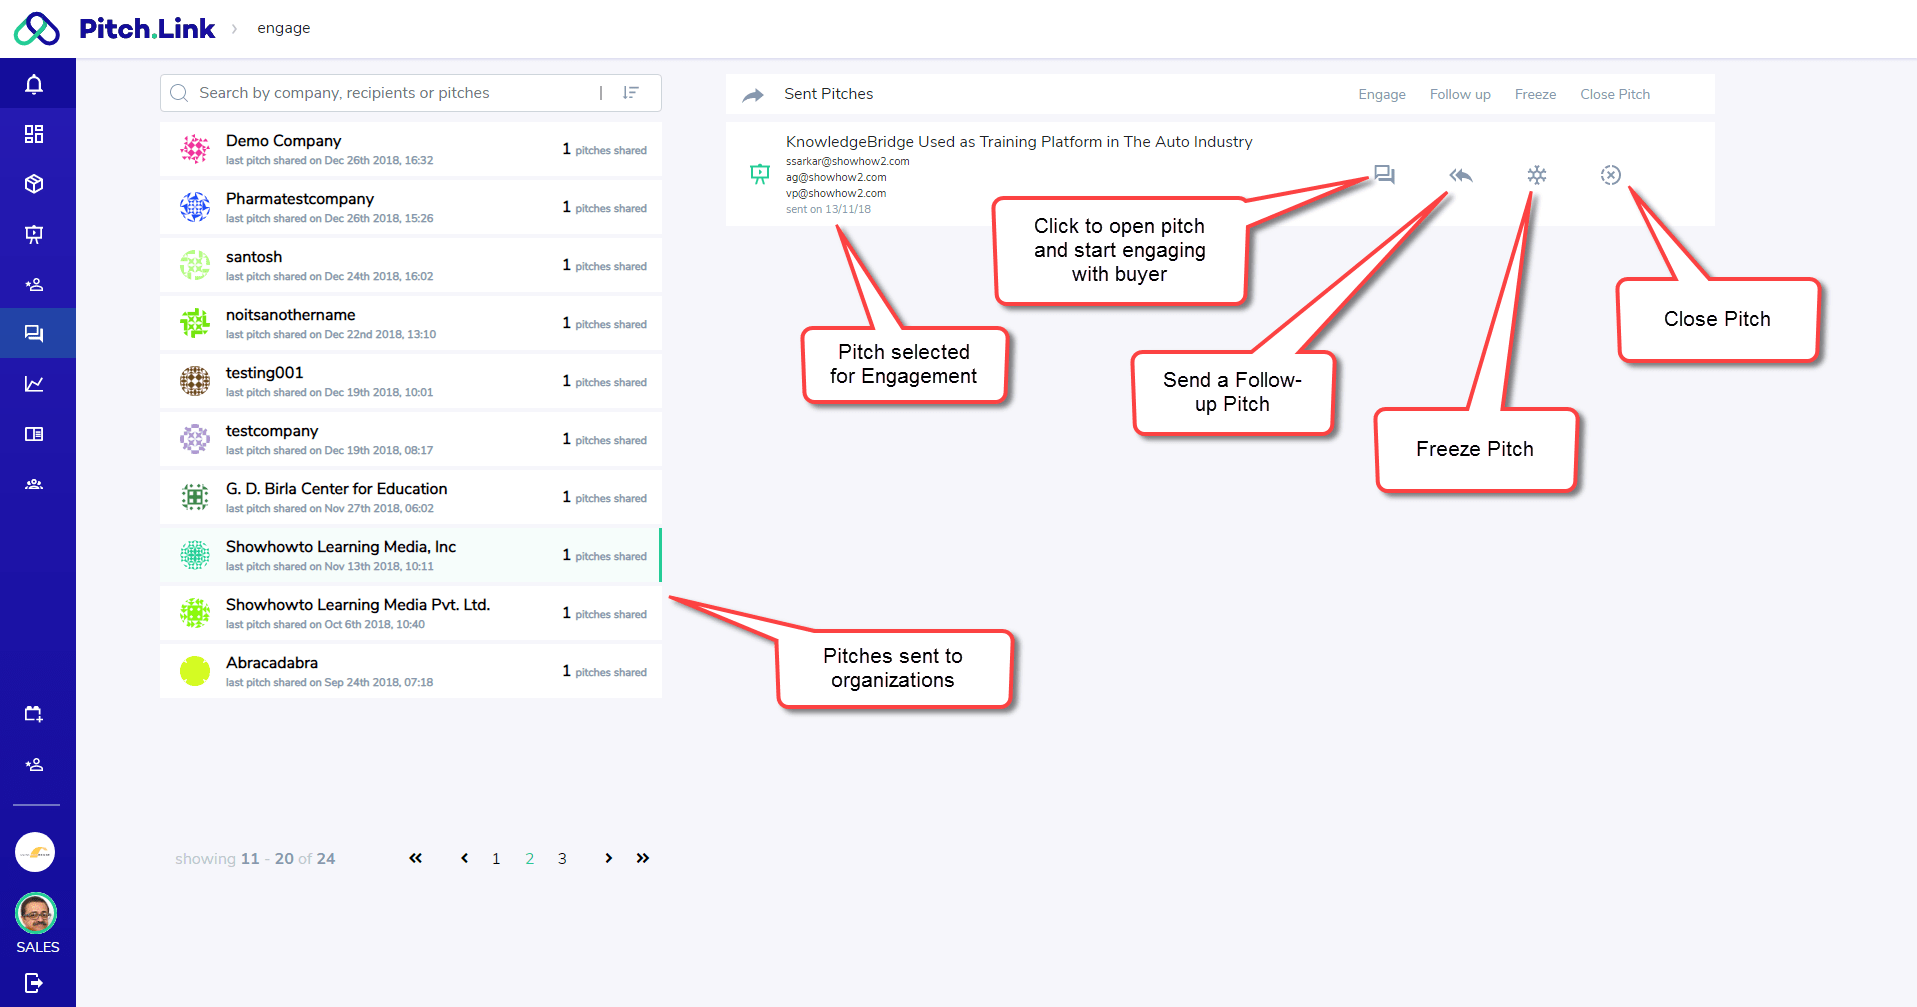Freeze the pitch with snowflake icon

pyautogui.click(x=1537, y=175)
